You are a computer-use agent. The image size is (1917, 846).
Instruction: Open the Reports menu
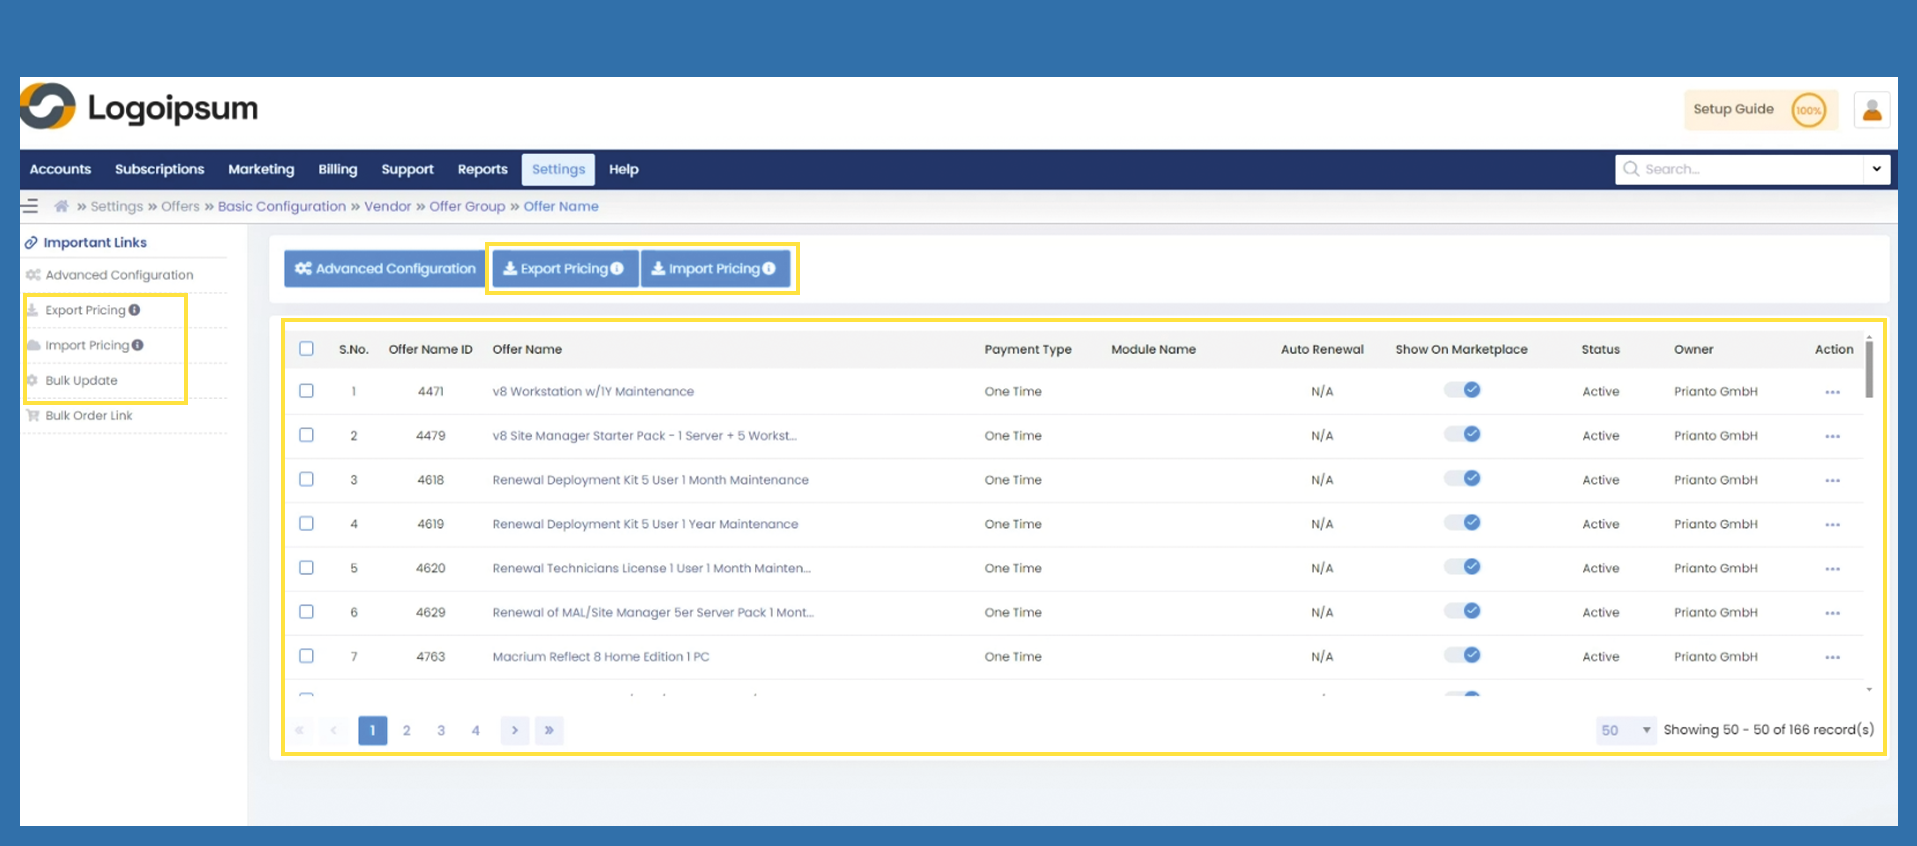pos(482,169)
